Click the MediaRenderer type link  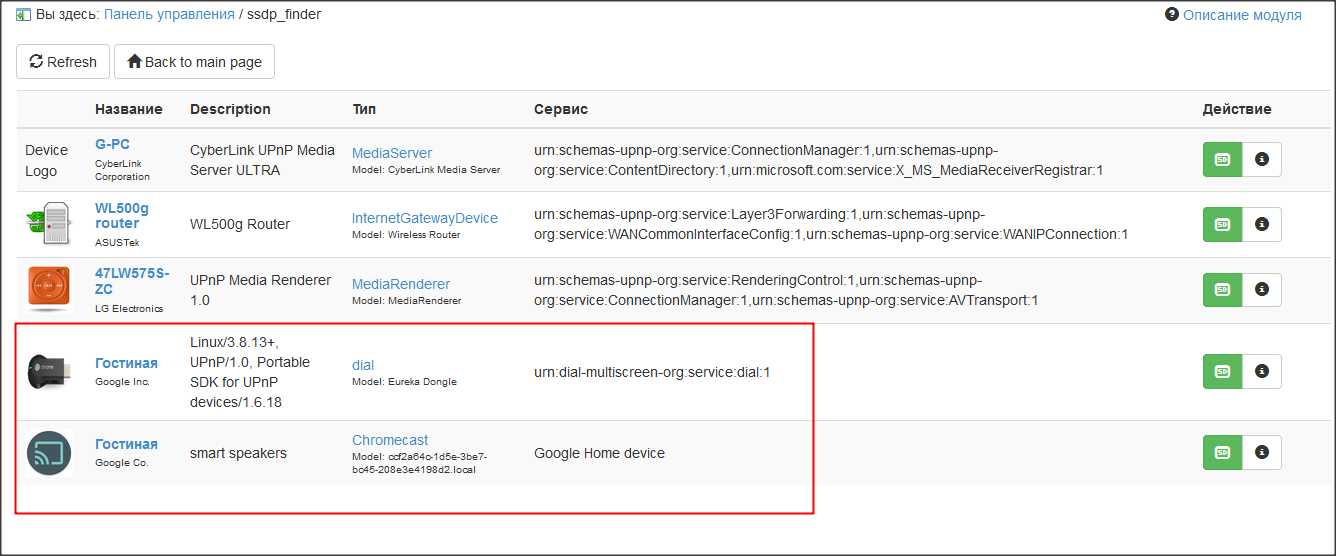400,284
